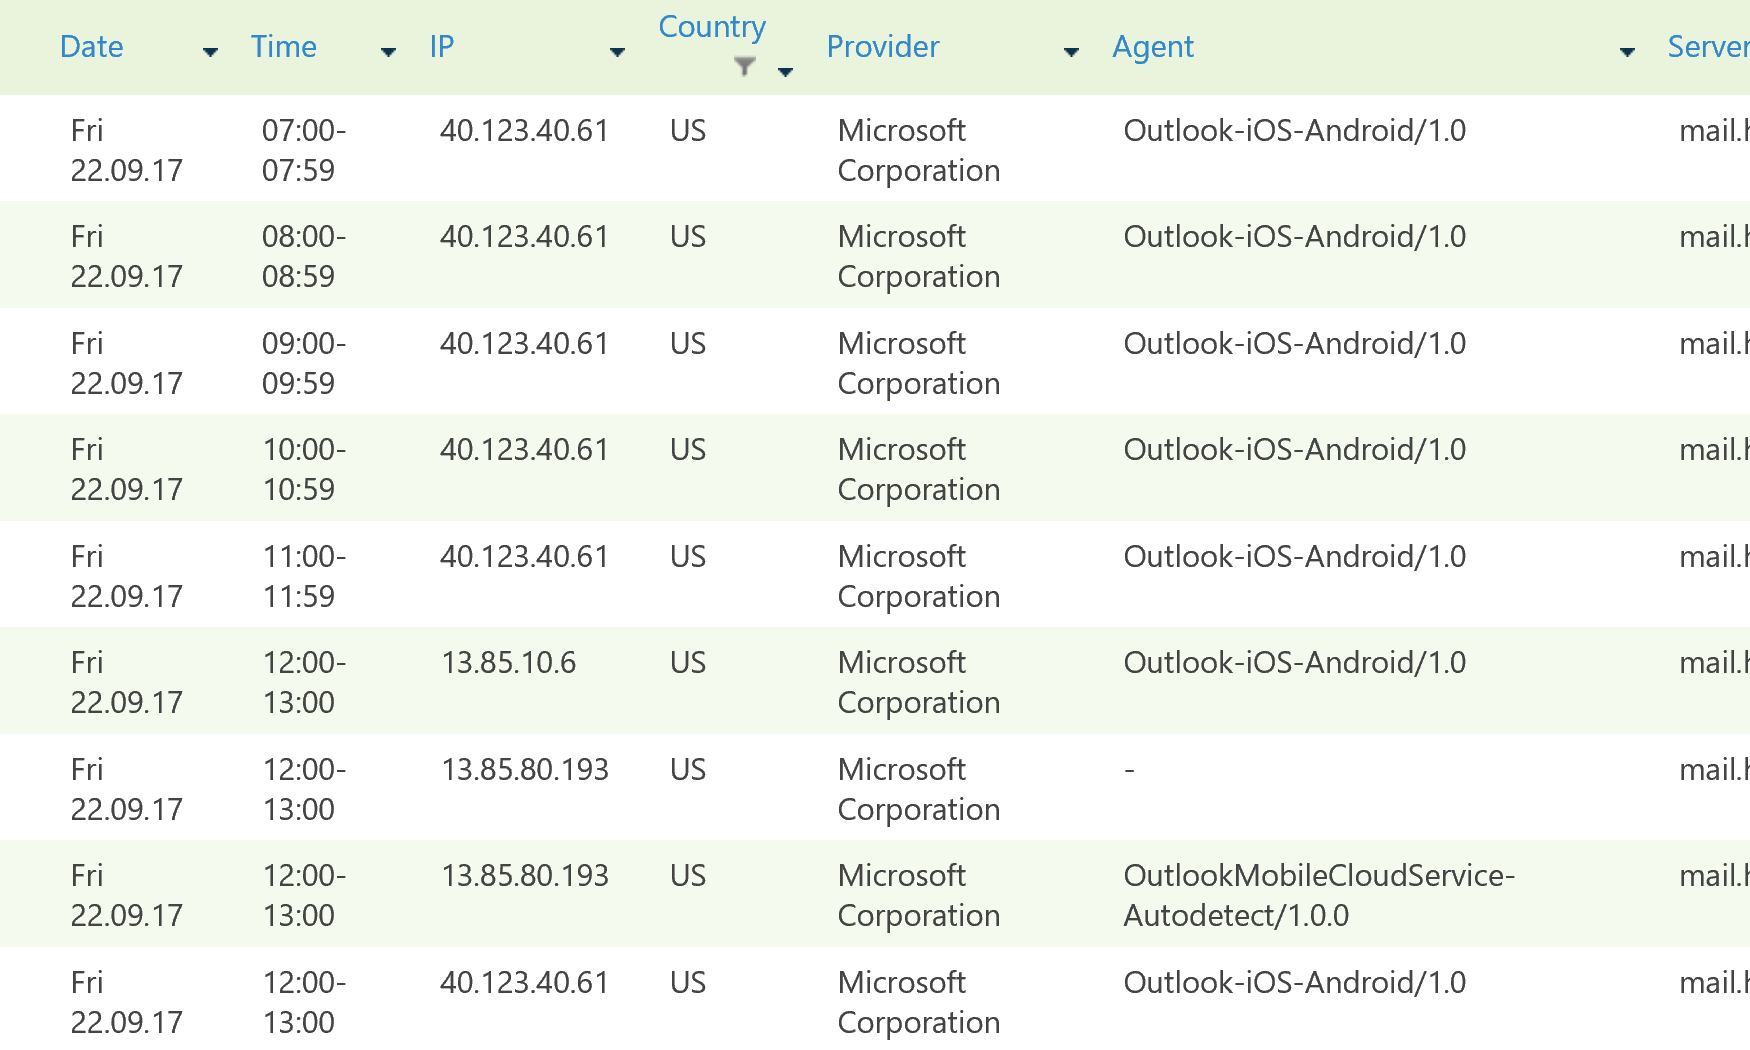Select the OutlookMobileCloudService-Autodetect/1.0.0 agent cell
The image size is (1750, 1050).
pyautogui.click(x=1318, y=895)
